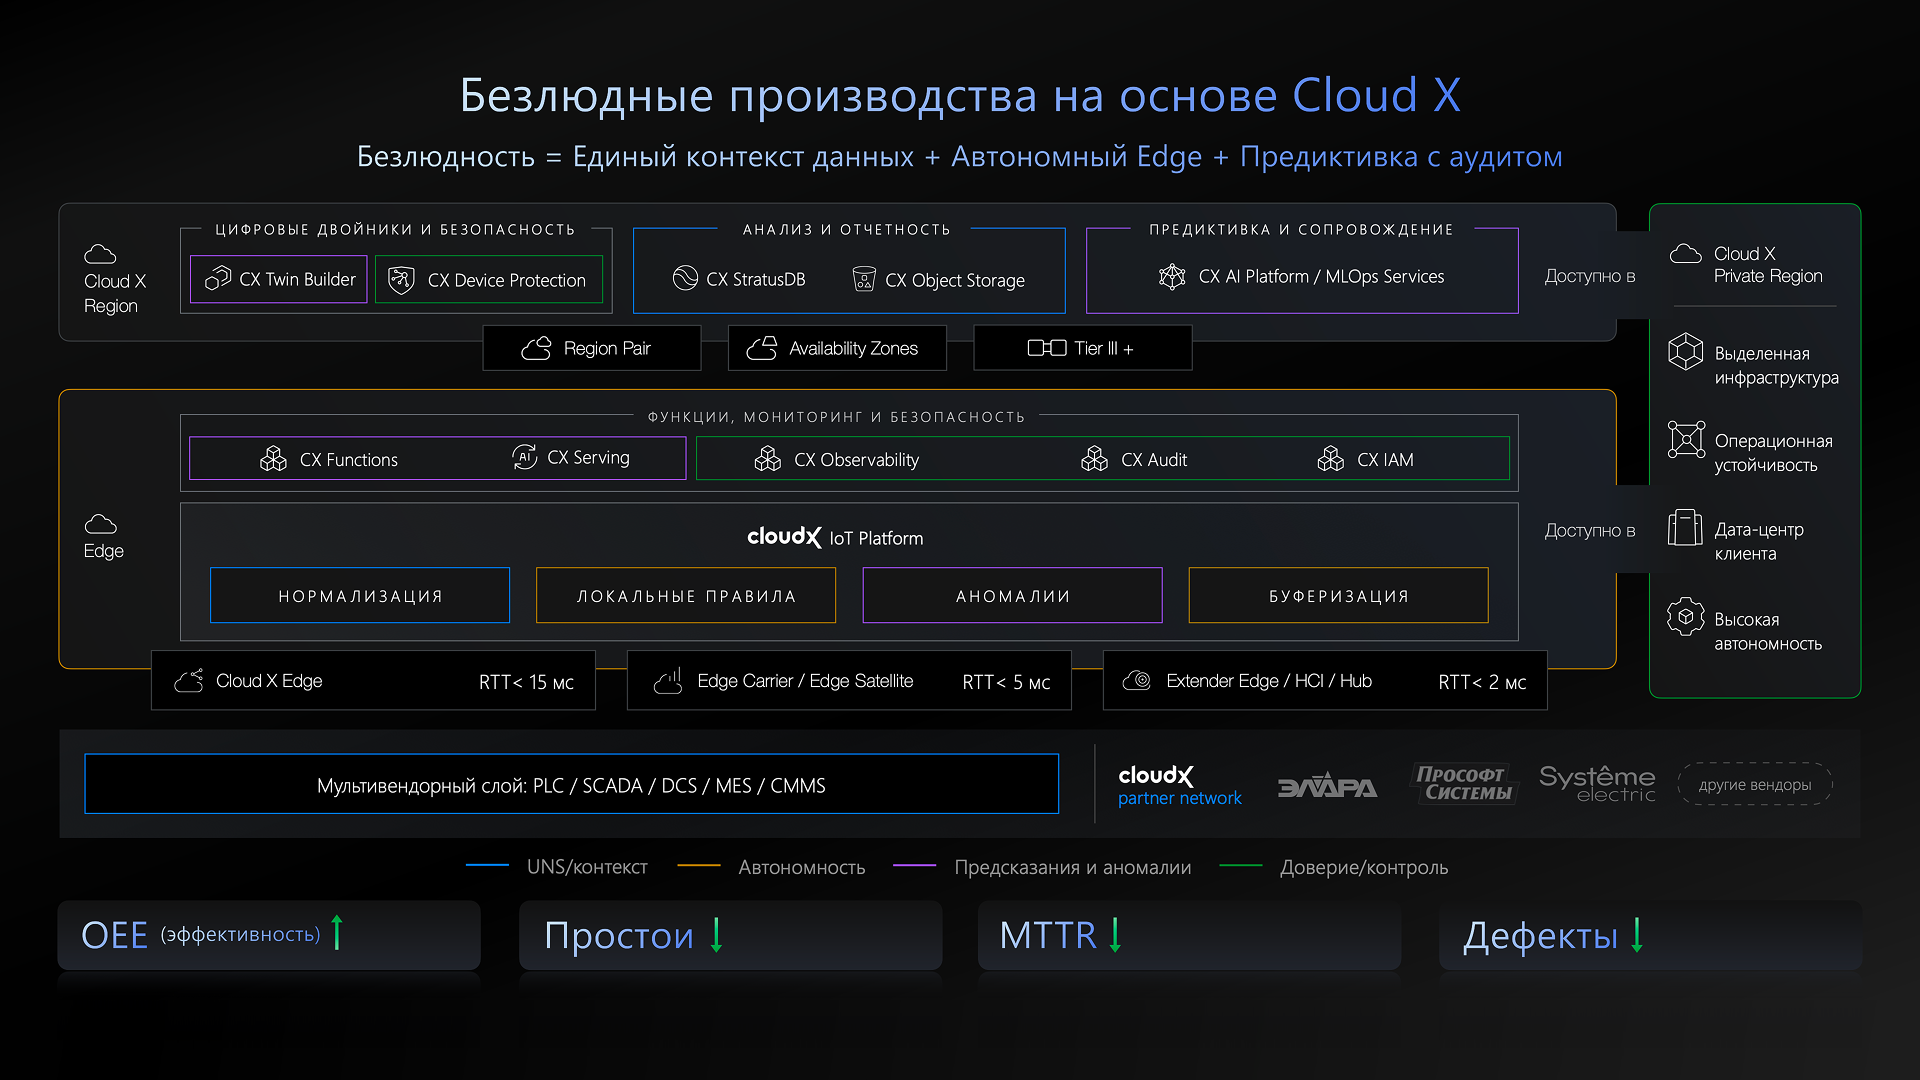Click the Edge cloud icon

100,524
